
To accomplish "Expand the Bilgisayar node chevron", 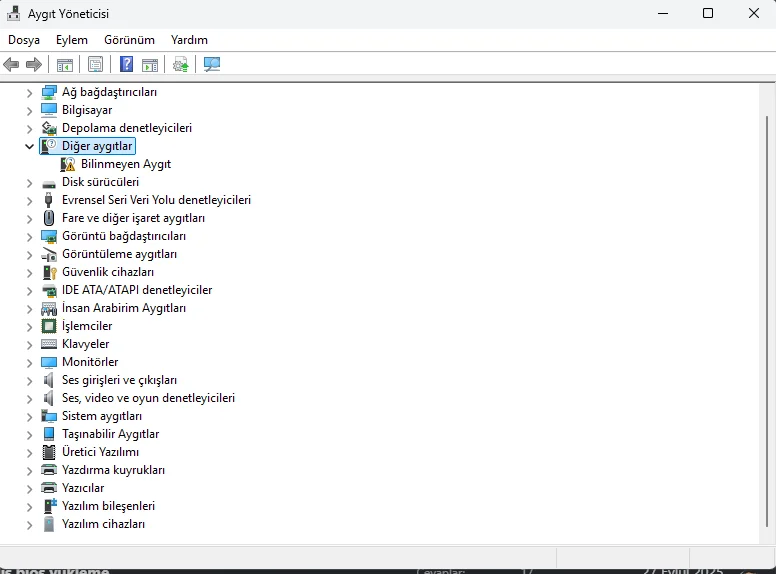I will coord(29,110).
